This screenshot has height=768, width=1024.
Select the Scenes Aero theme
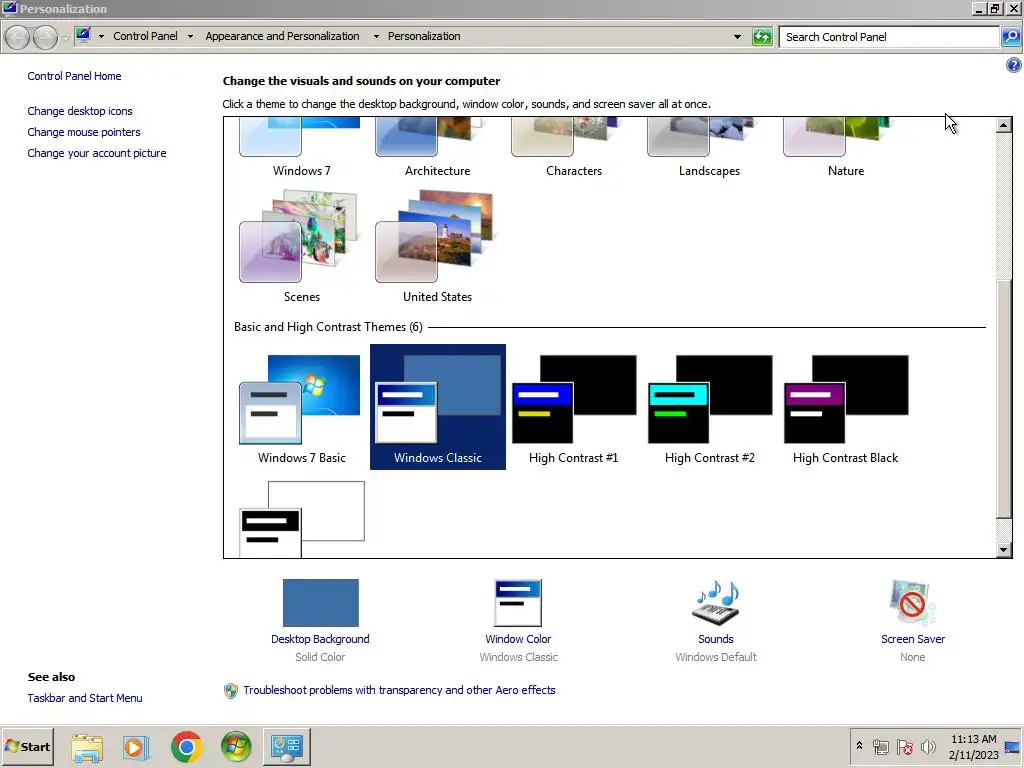301,246
